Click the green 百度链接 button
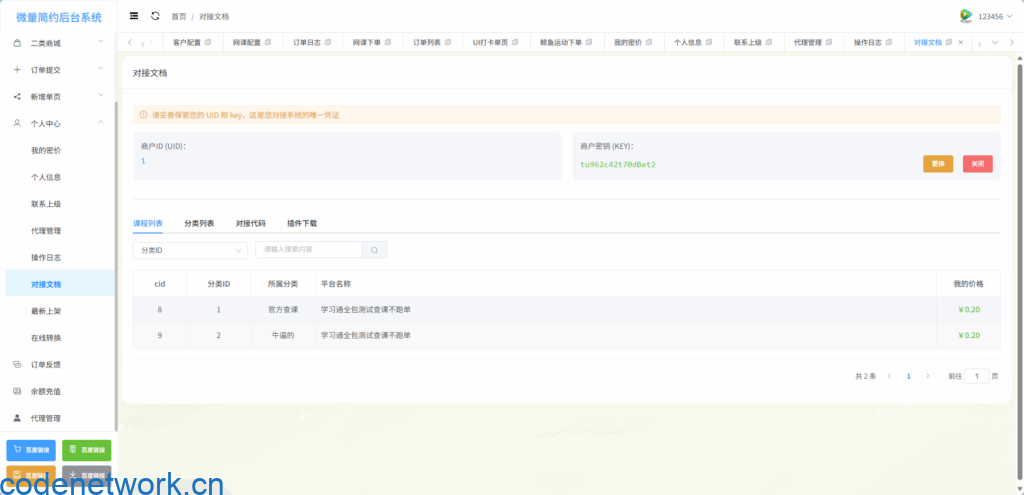The image size is (1024, 495). click(87, 450)
